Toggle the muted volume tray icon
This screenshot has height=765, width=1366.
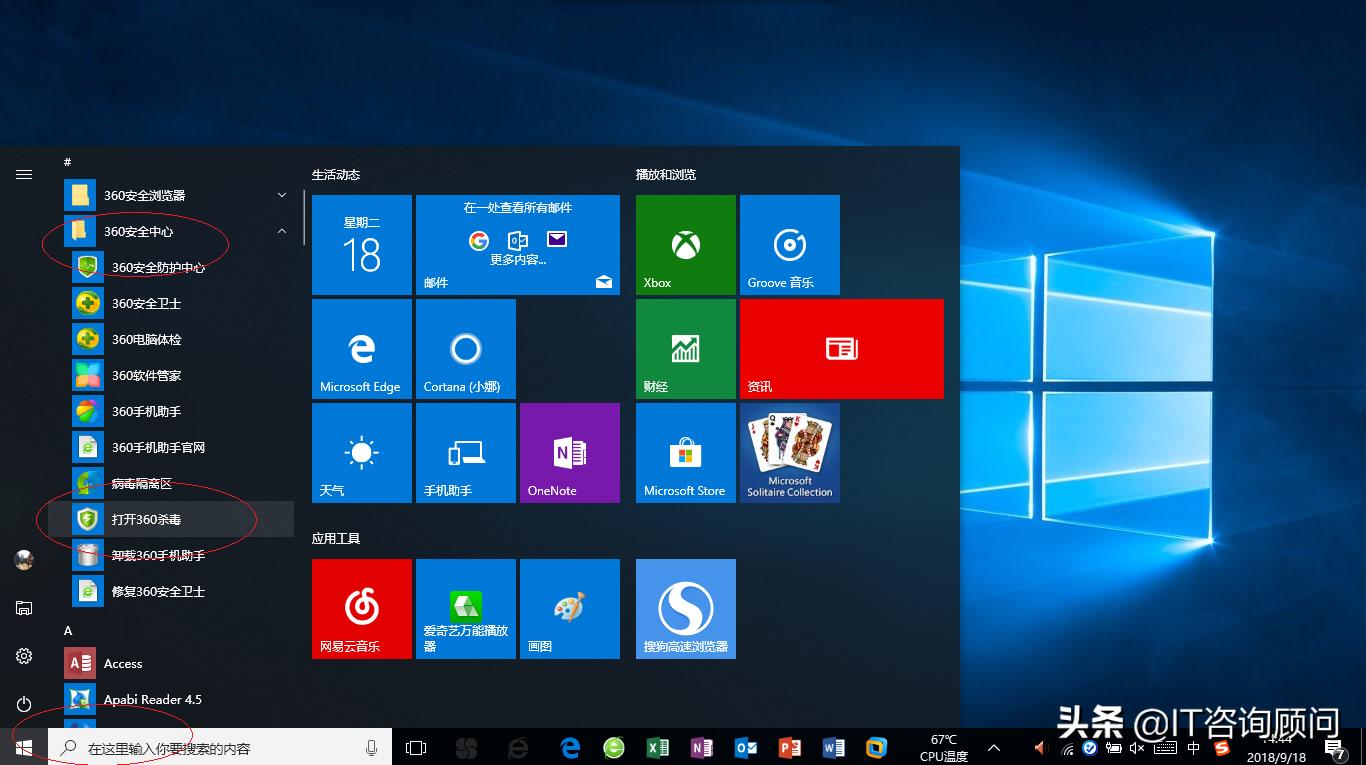click(1137, 748)
